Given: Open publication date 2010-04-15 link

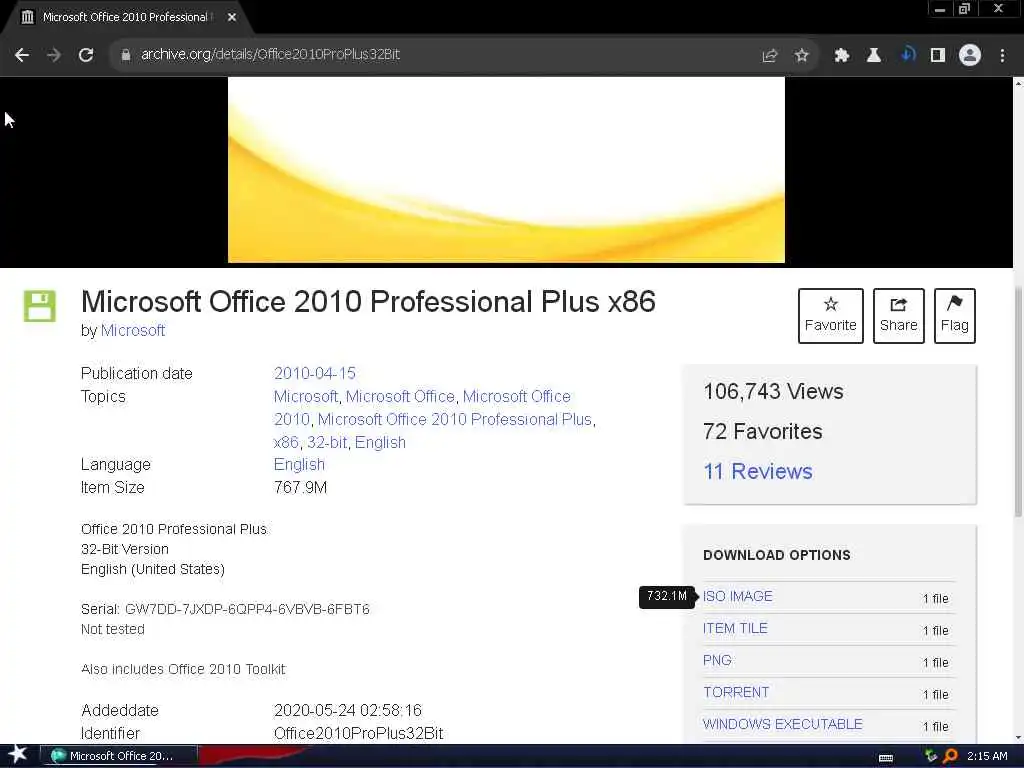Looking at the screenshot, I should [315, 374].
